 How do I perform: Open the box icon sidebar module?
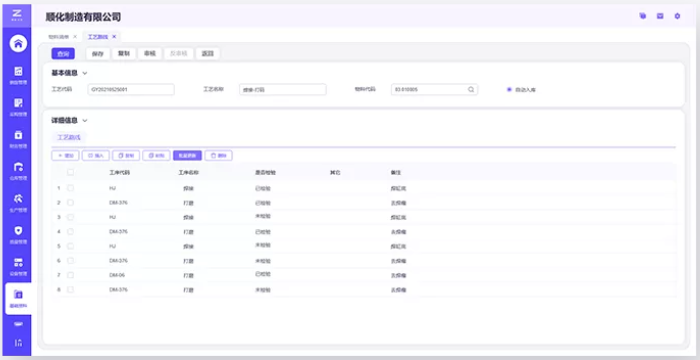click(18, 139)
